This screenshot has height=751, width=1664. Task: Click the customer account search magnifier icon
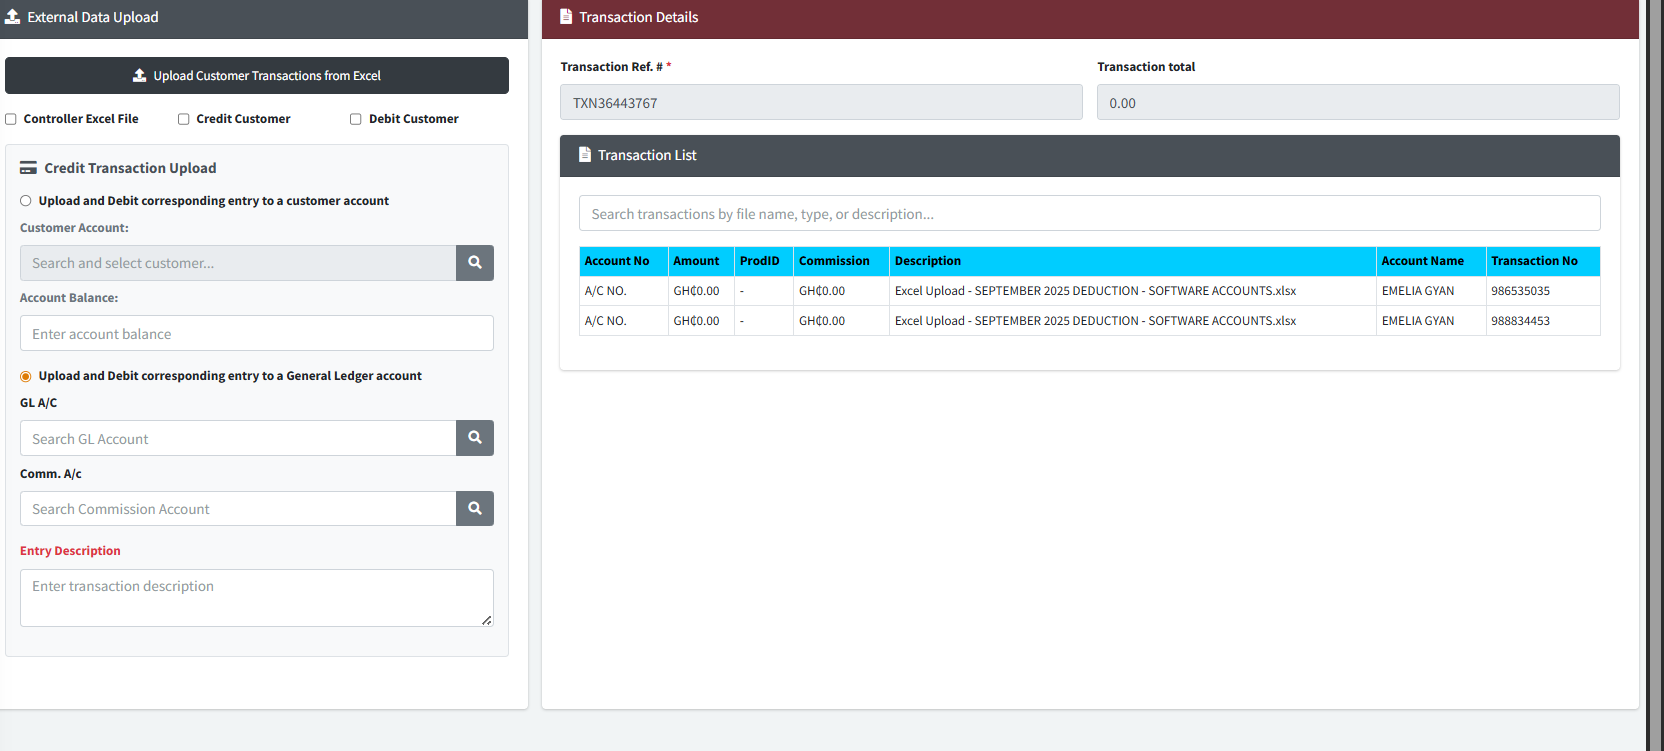(475, 263)
